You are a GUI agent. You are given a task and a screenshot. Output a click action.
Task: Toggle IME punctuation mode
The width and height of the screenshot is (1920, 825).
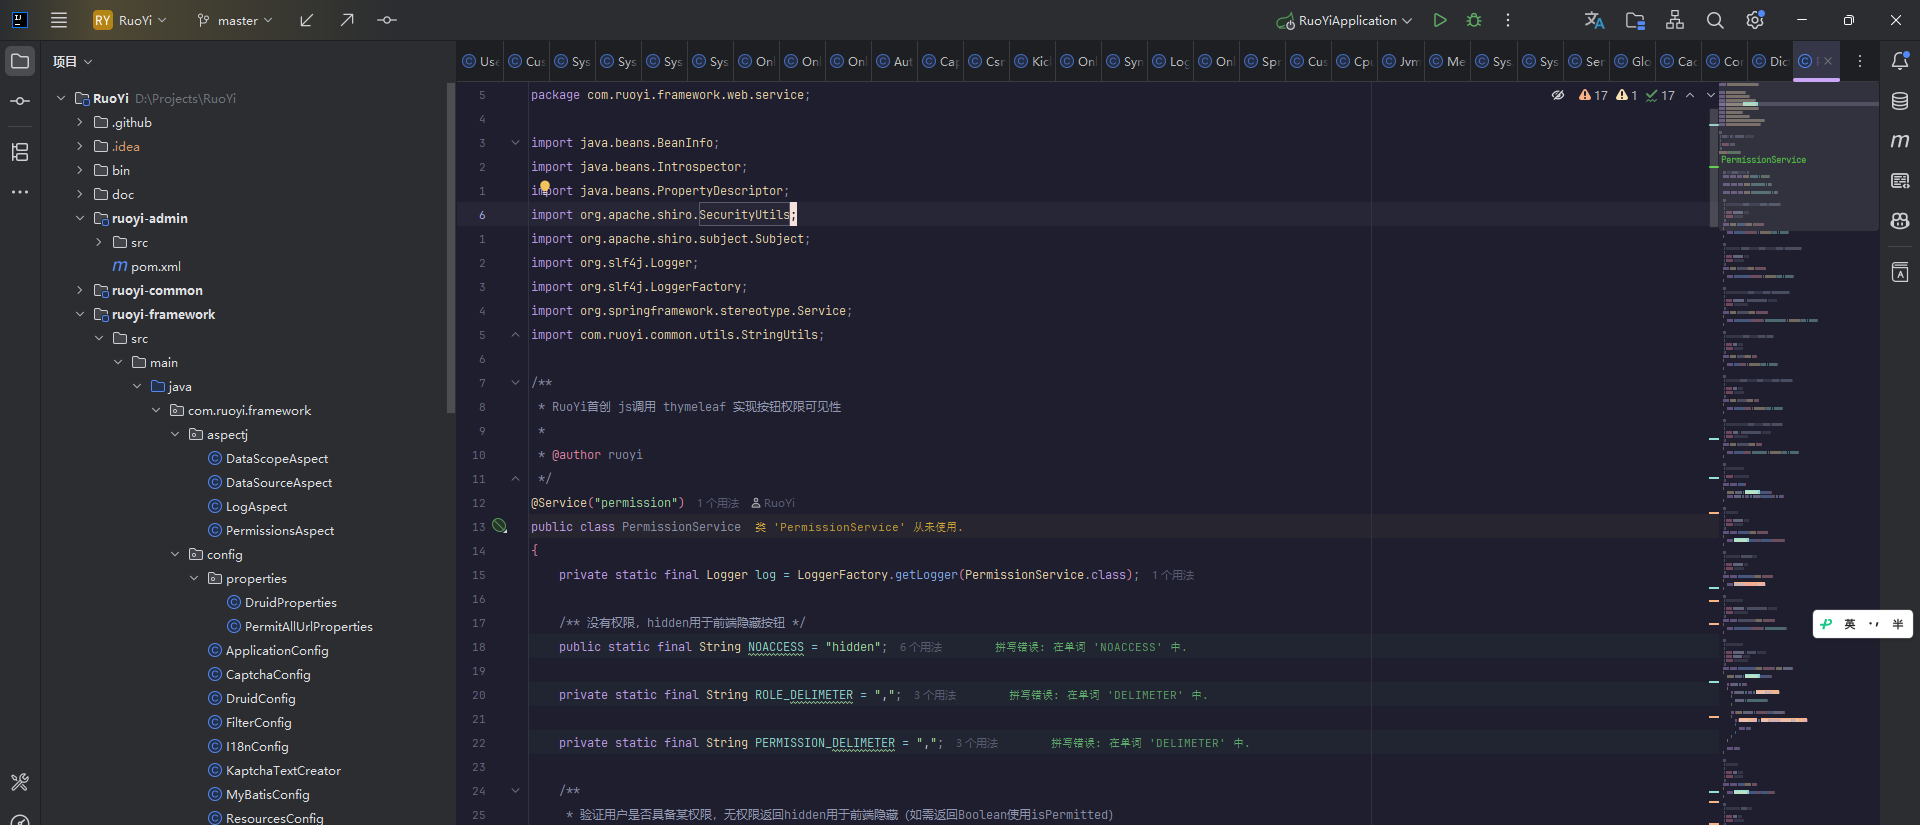1874,624
